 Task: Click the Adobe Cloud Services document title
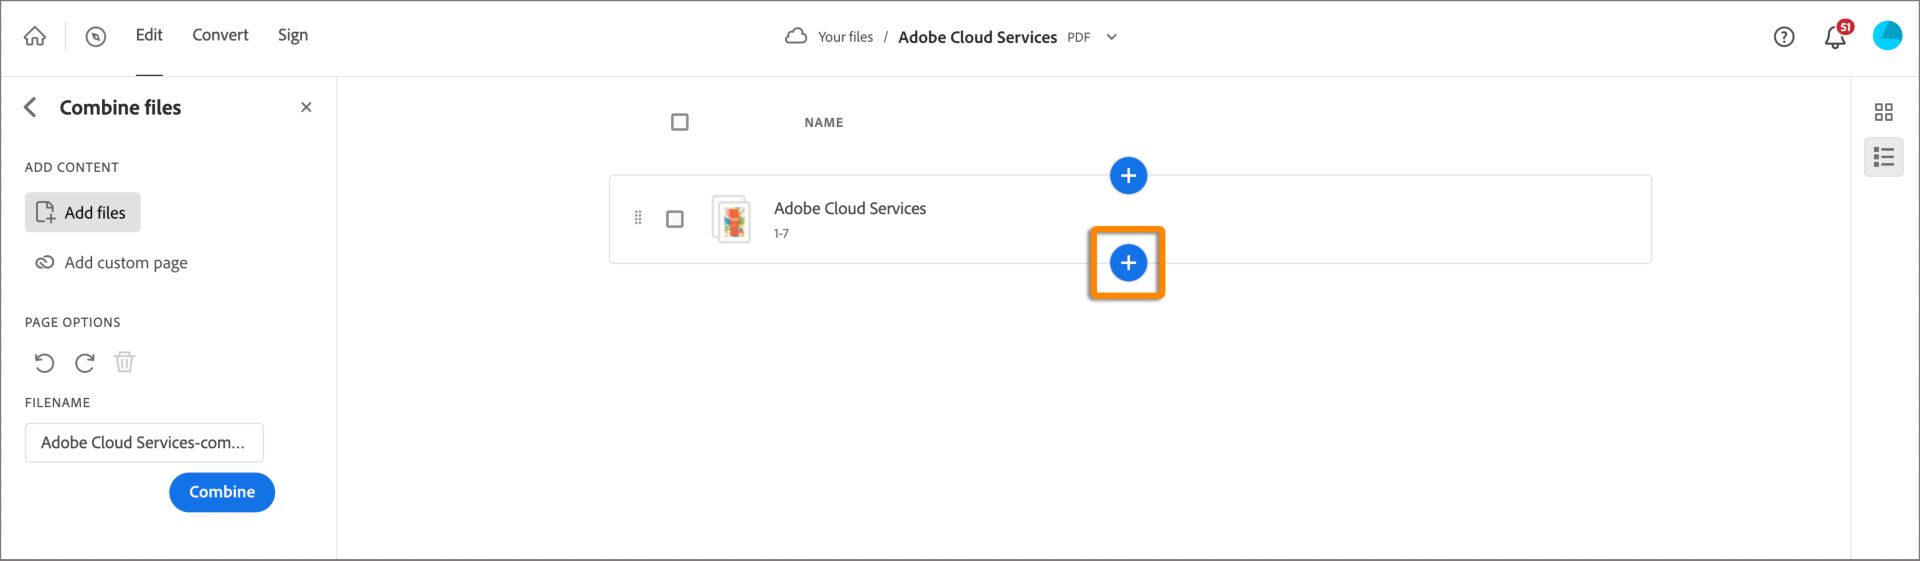click(x=977, y=37)
